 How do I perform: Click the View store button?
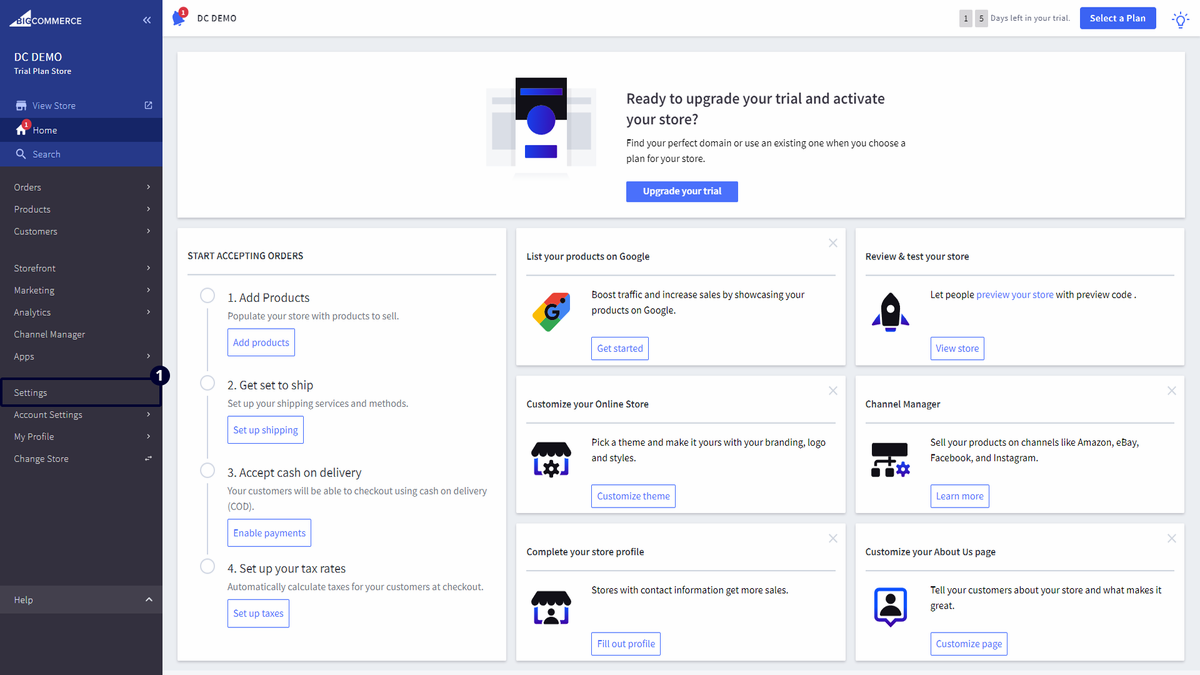[957, 348]
